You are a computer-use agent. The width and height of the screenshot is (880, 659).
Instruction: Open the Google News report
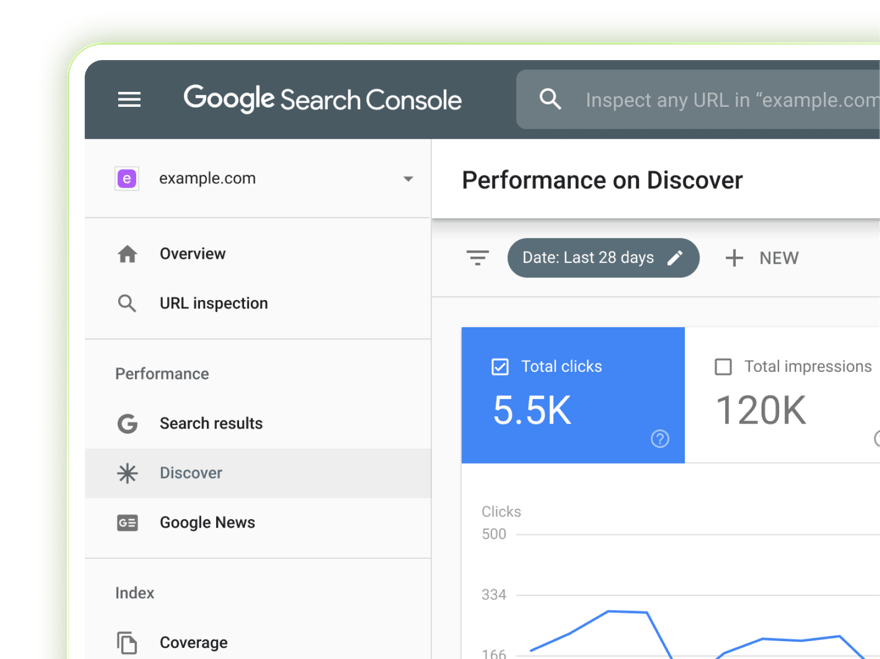[x=207, y=523]
